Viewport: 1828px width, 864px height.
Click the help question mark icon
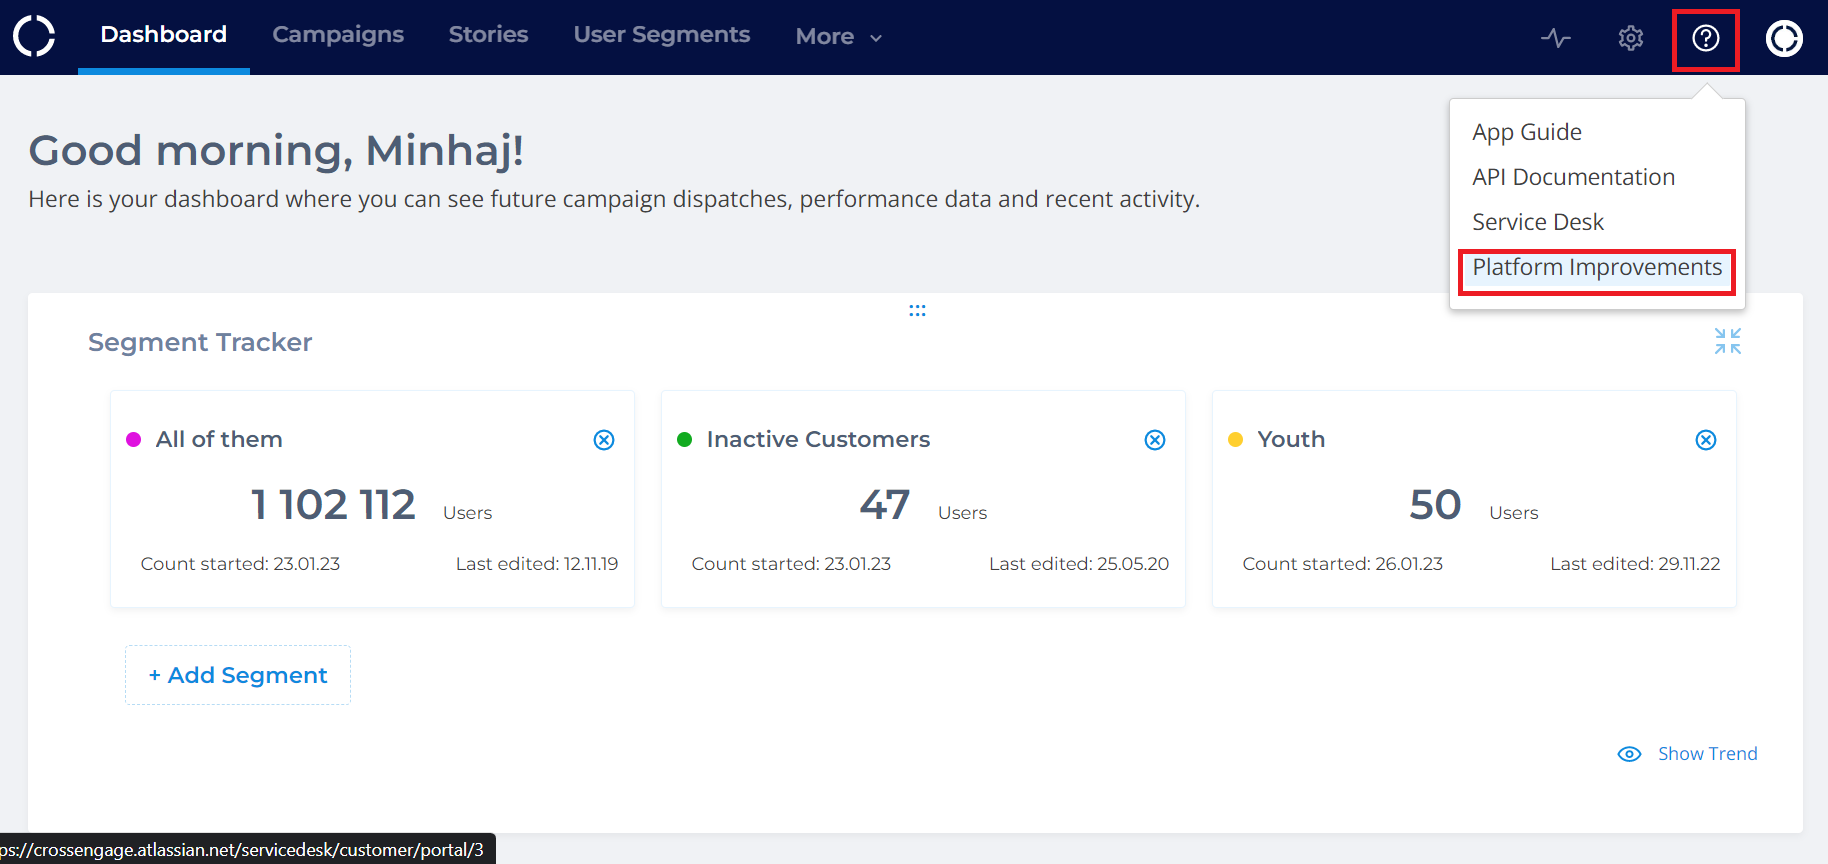pyautogui.click(x=1706, y=38)
